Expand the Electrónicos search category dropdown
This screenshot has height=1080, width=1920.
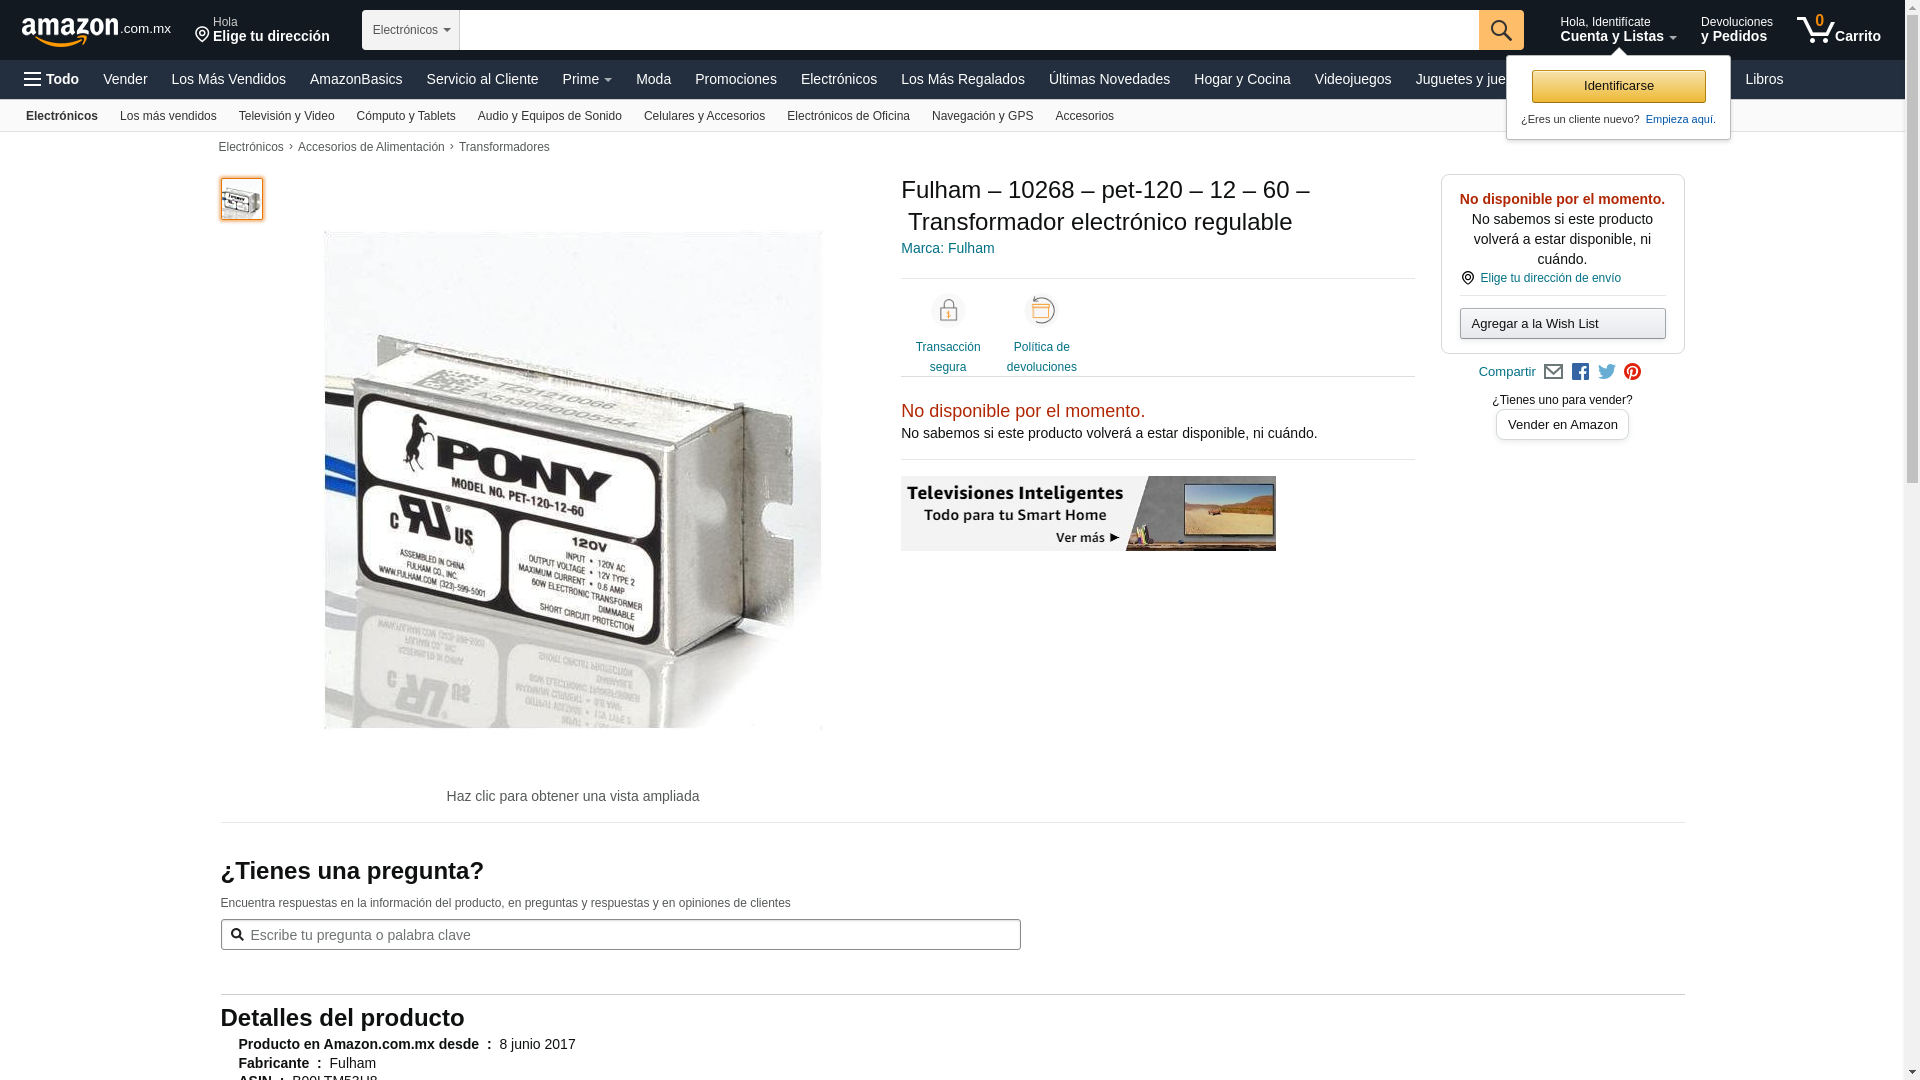411,30
